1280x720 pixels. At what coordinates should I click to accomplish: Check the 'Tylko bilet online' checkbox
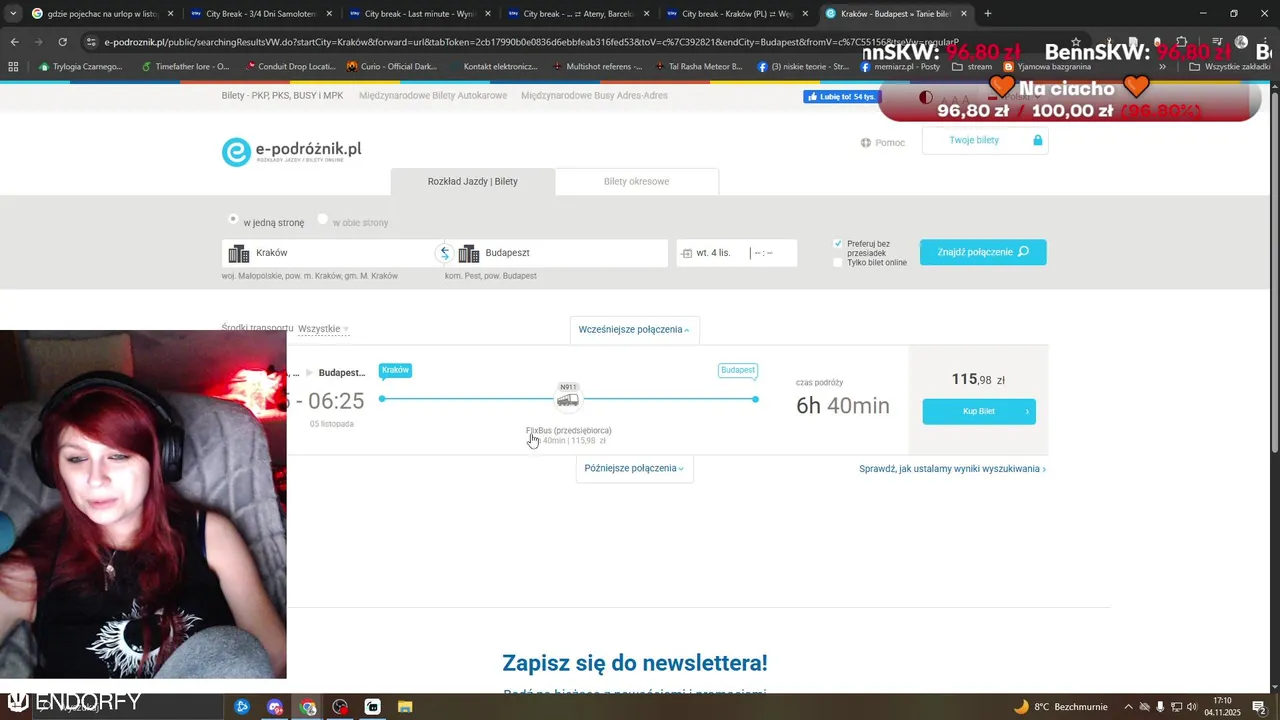click(x=838, y=263)
